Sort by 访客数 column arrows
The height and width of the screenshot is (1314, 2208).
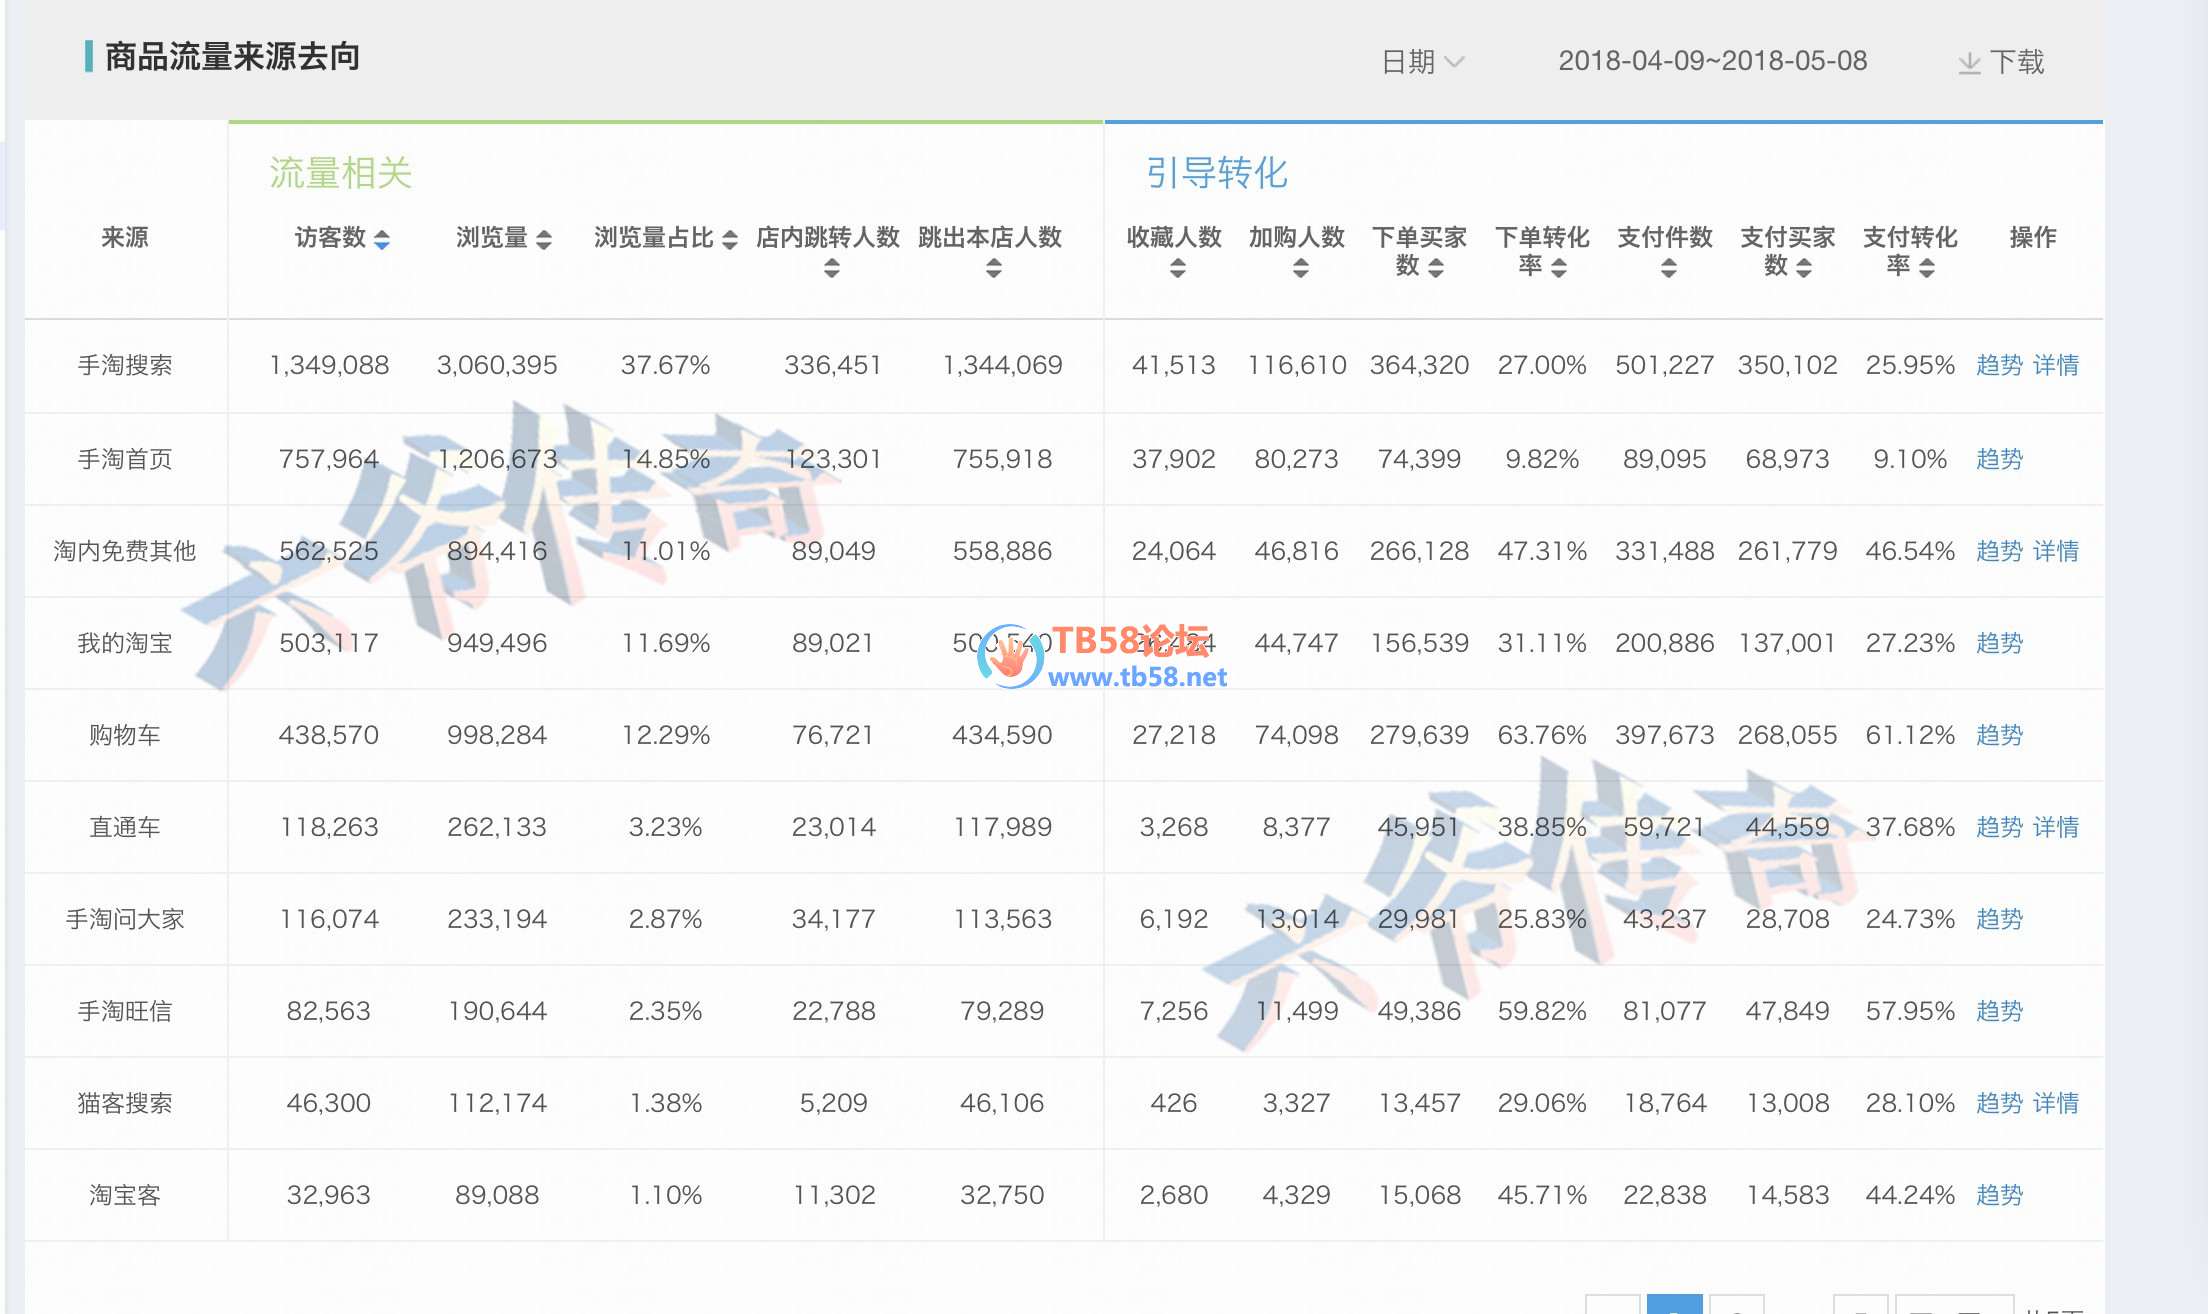click(382, 240)
